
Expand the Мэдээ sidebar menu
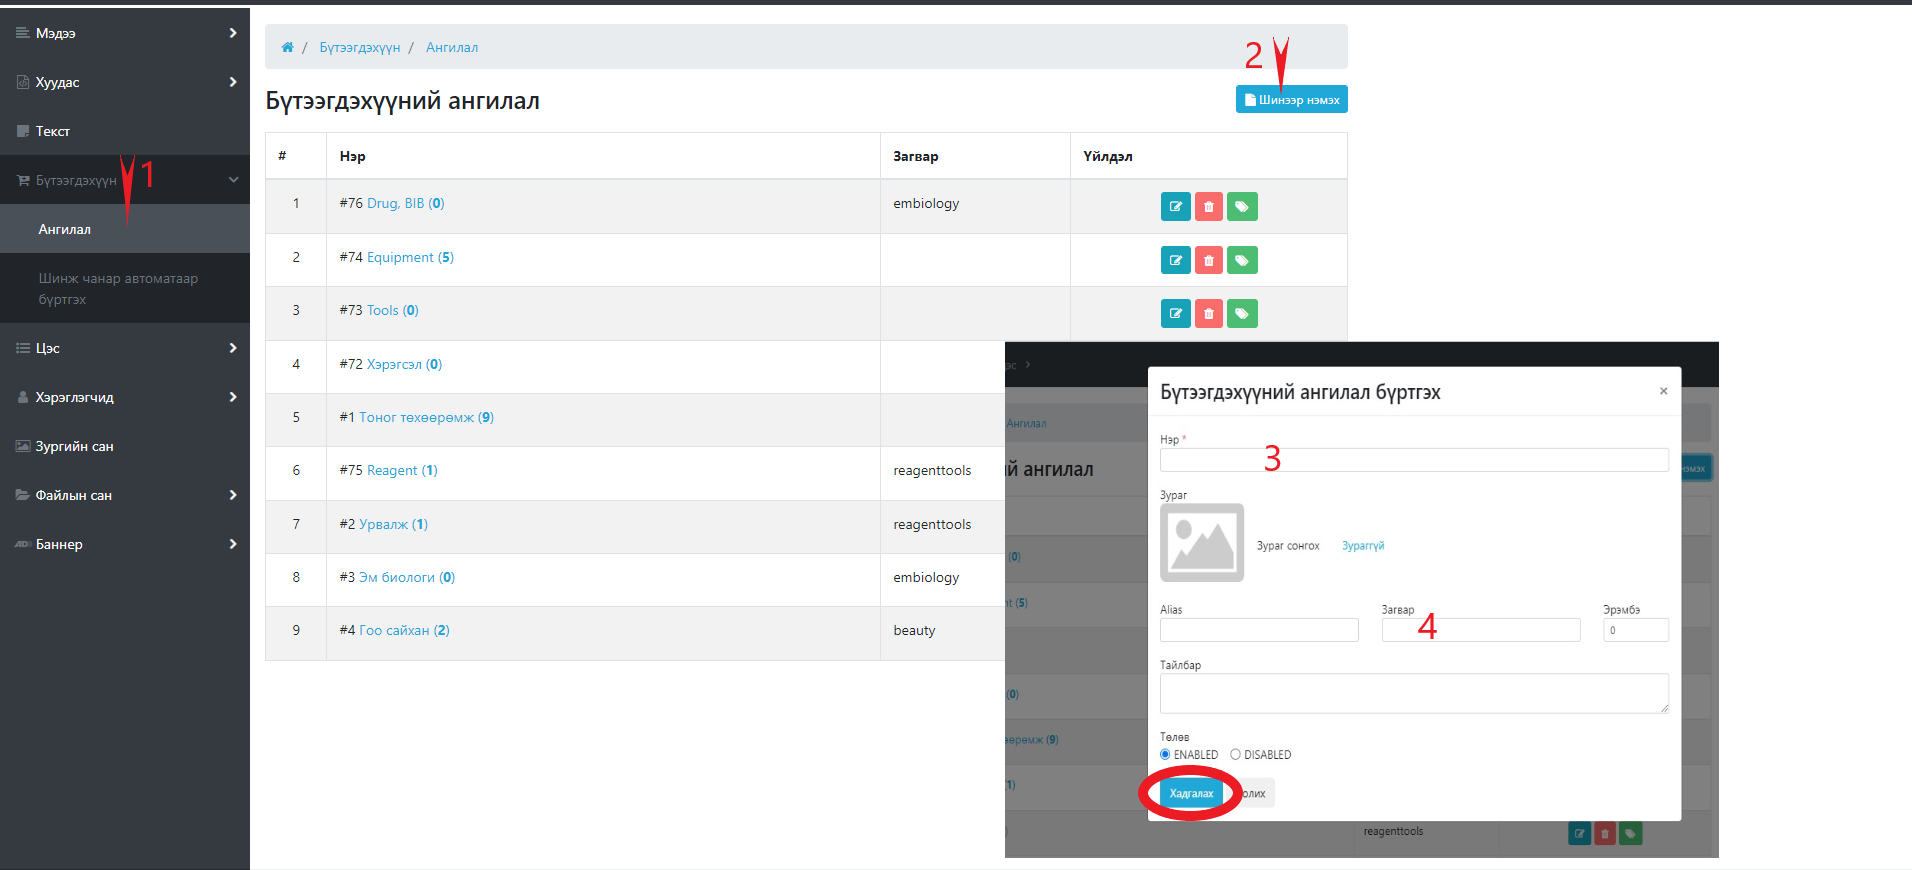pyautogui.click(x=124, y=33)
